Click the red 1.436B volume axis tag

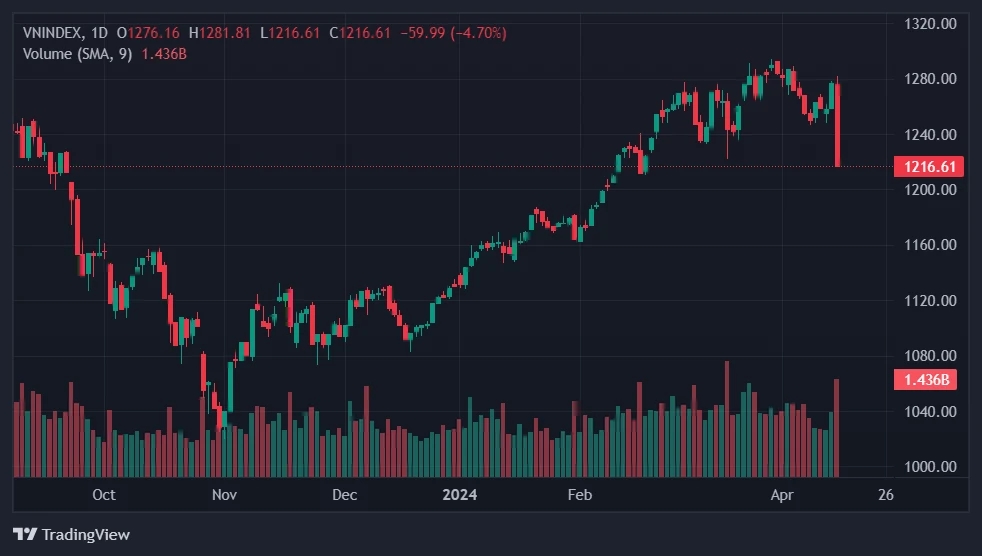[x=925, y=380]
